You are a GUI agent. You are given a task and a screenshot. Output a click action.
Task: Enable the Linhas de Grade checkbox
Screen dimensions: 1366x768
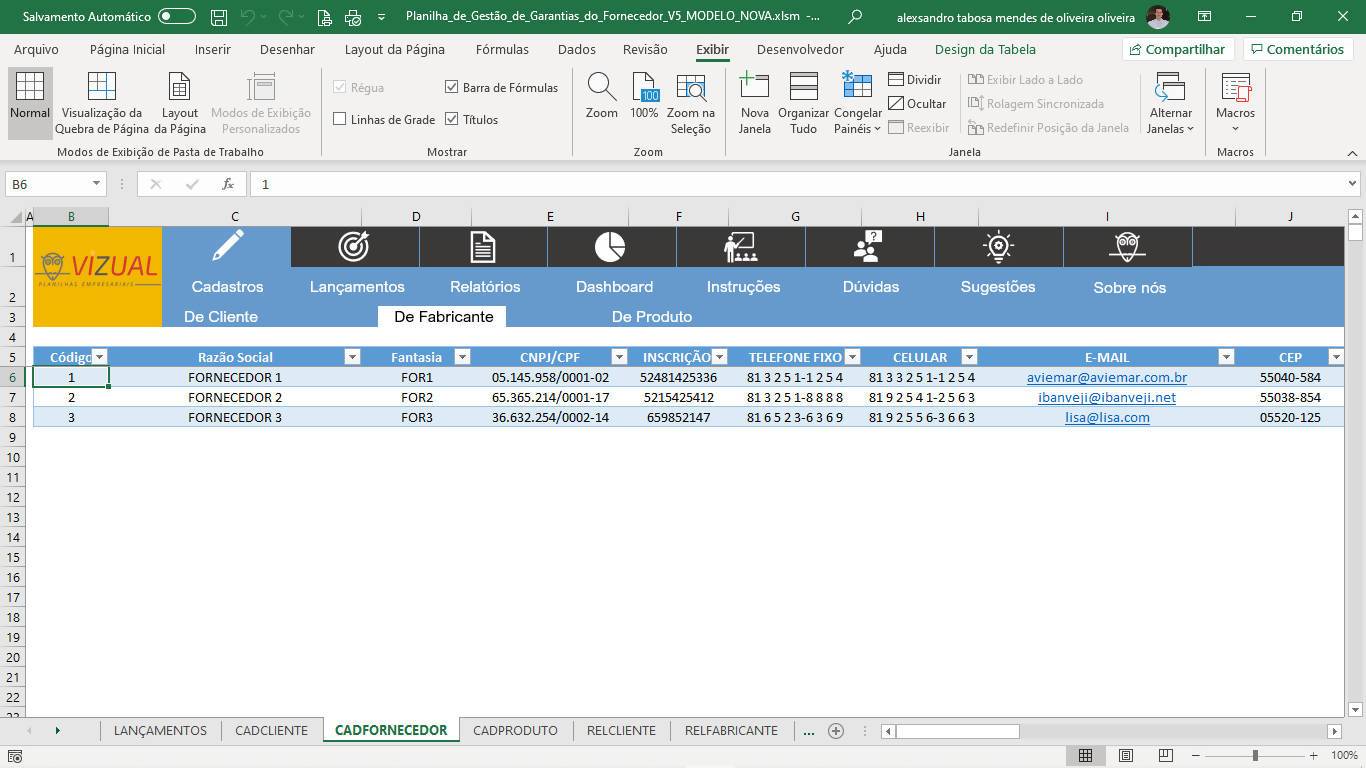pyautogui.click(x=340, y=120)
